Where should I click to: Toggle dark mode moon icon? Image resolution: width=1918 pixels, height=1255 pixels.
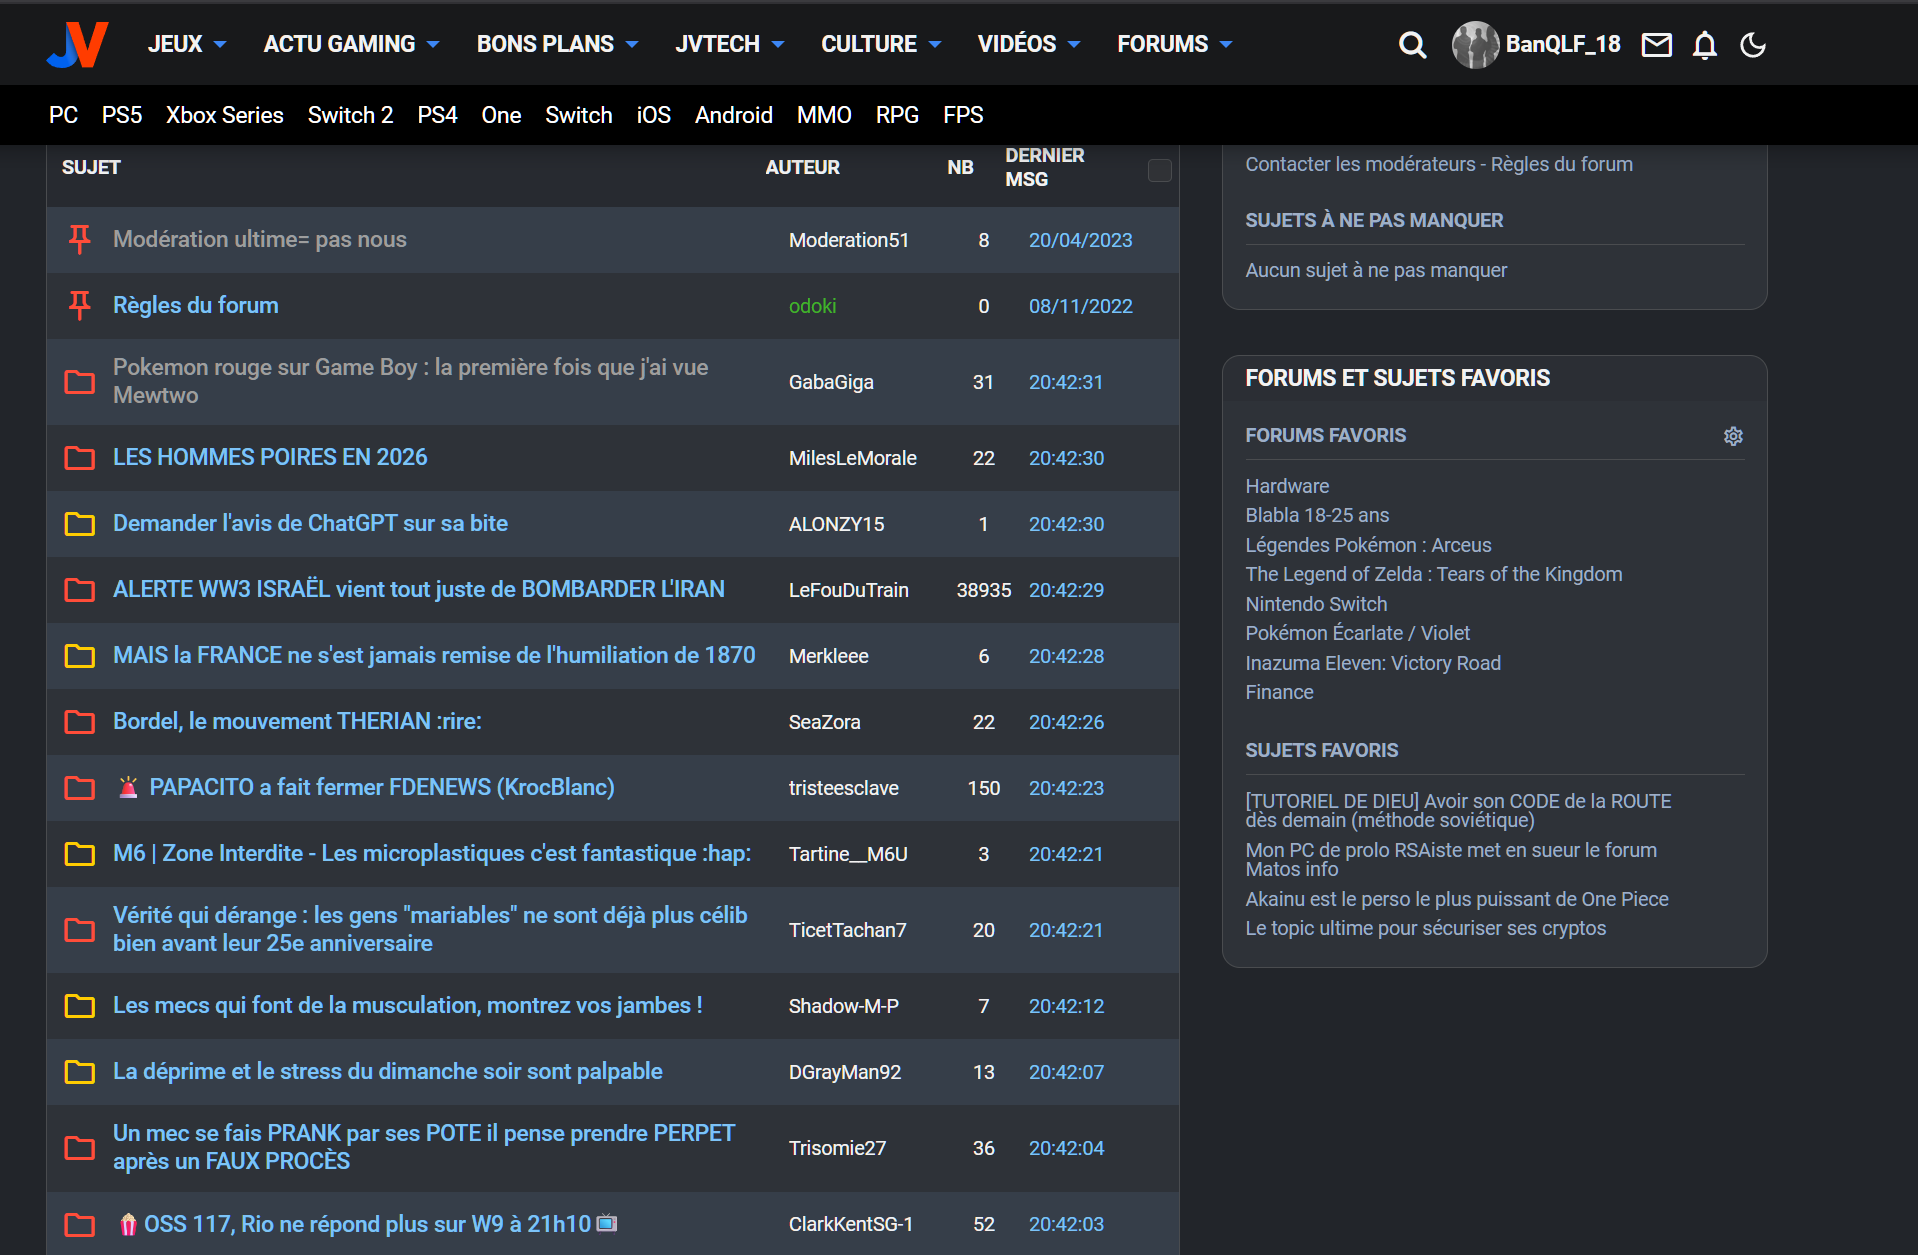(1752, 45)
